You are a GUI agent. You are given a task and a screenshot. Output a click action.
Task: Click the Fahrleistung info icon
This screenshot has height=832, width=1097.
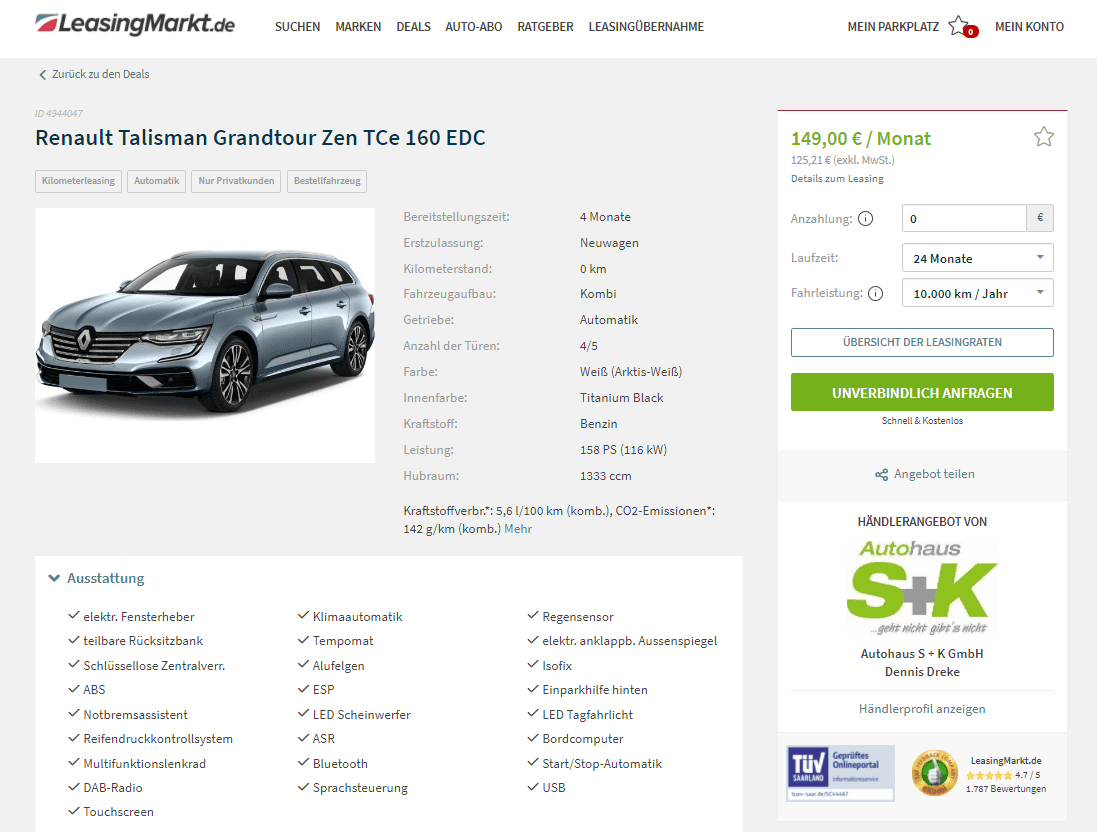point(875,293)
